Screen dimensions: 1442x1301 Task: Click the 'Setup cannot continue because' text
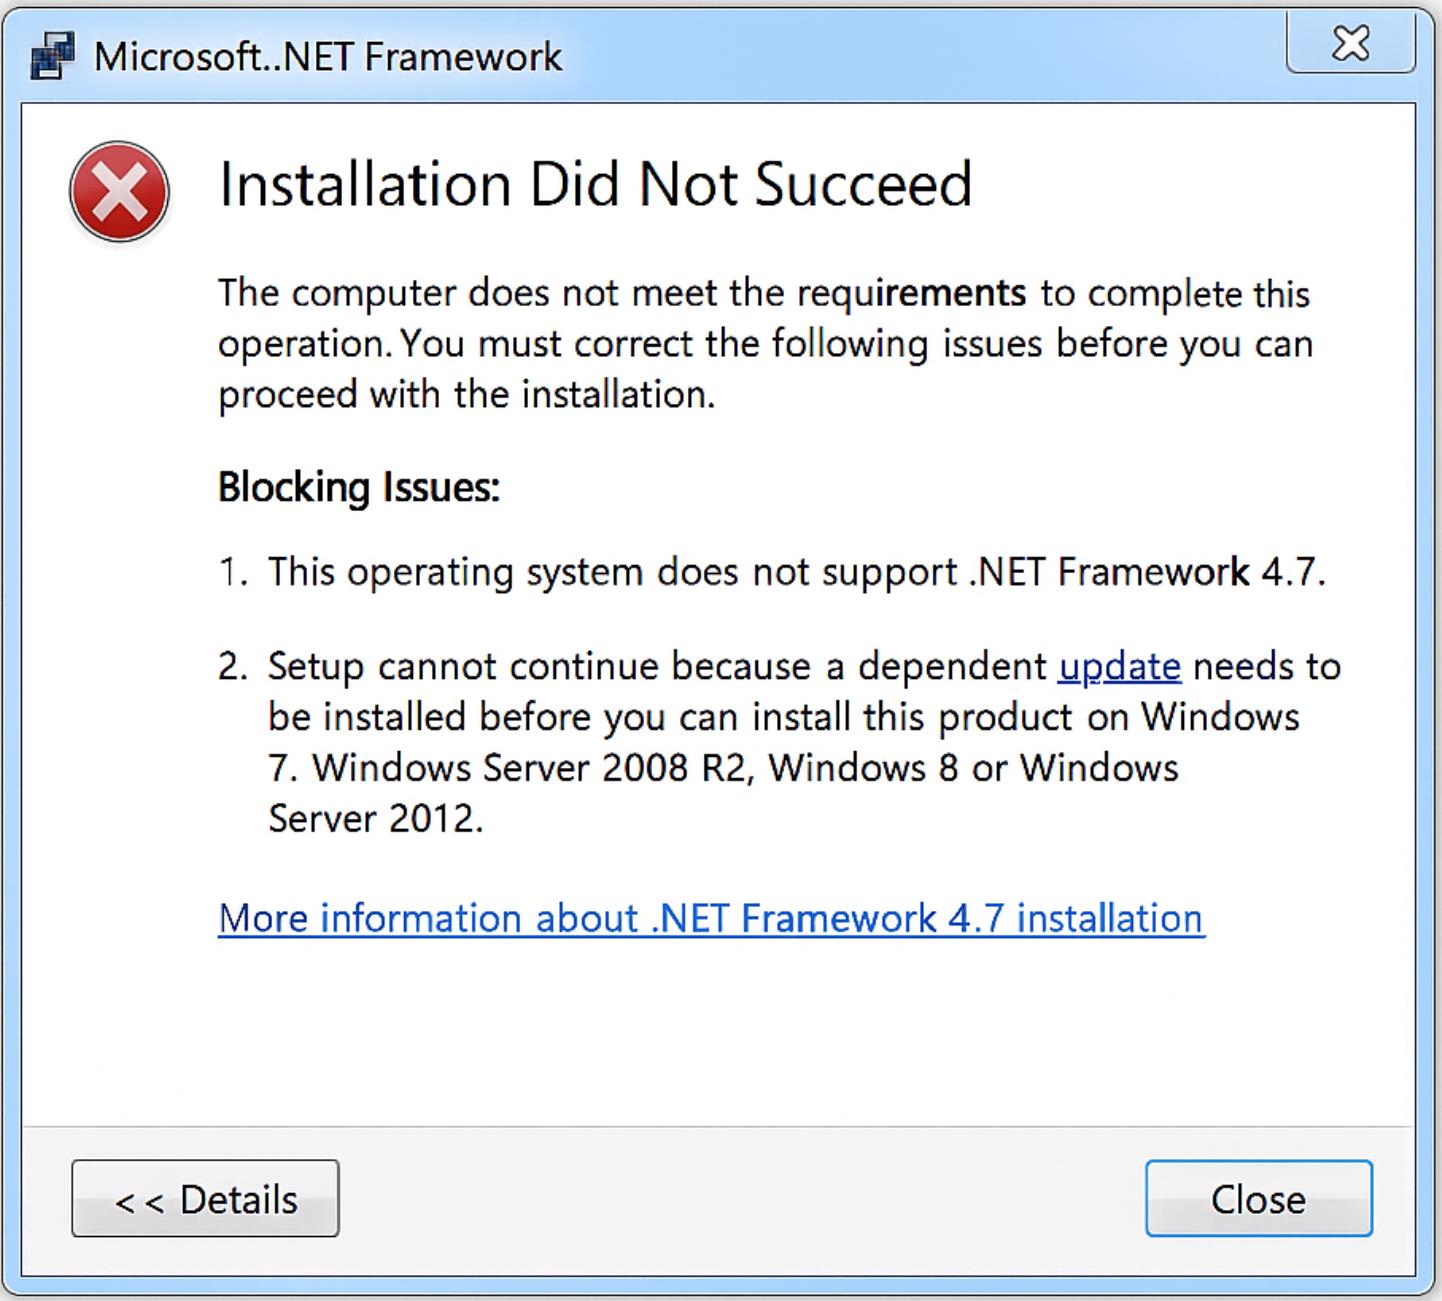pyautogui.click(x=539, y=666)
